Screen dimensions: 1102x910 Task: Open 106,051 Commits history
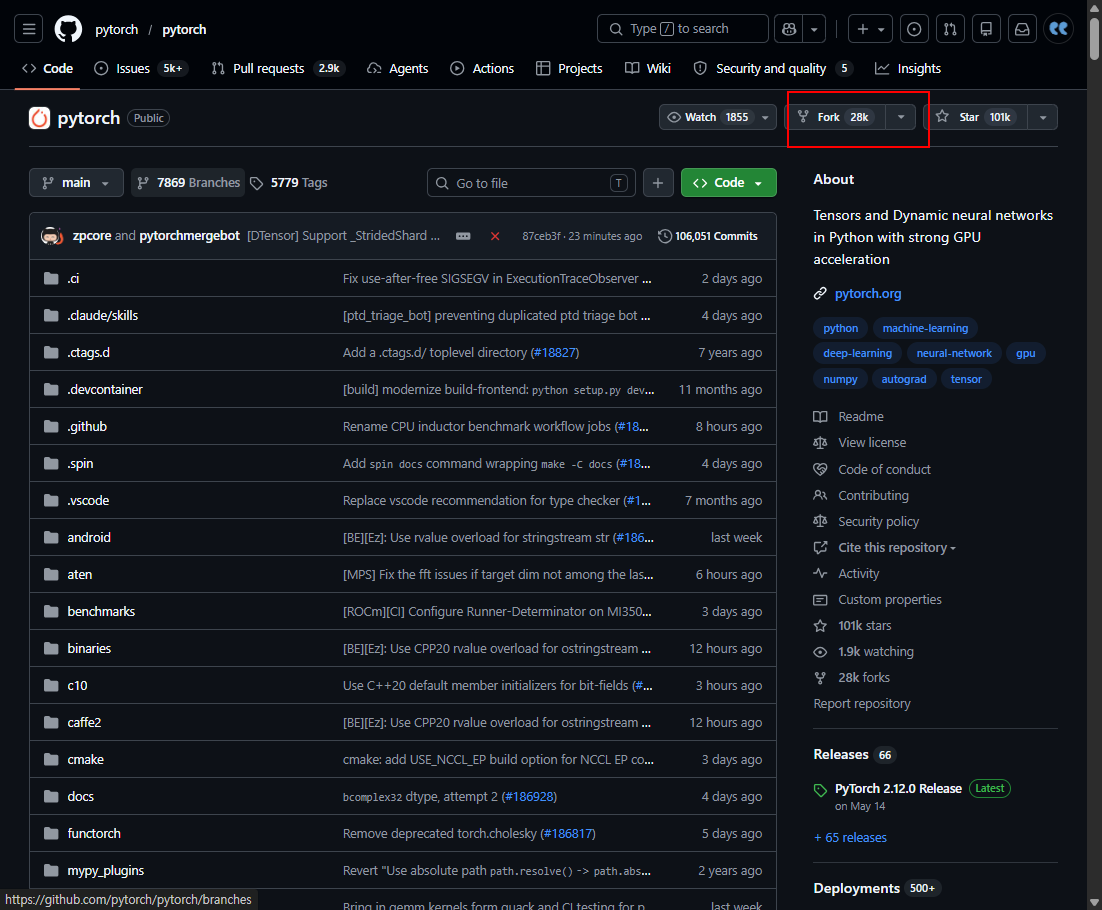click(x=708, y=236)
